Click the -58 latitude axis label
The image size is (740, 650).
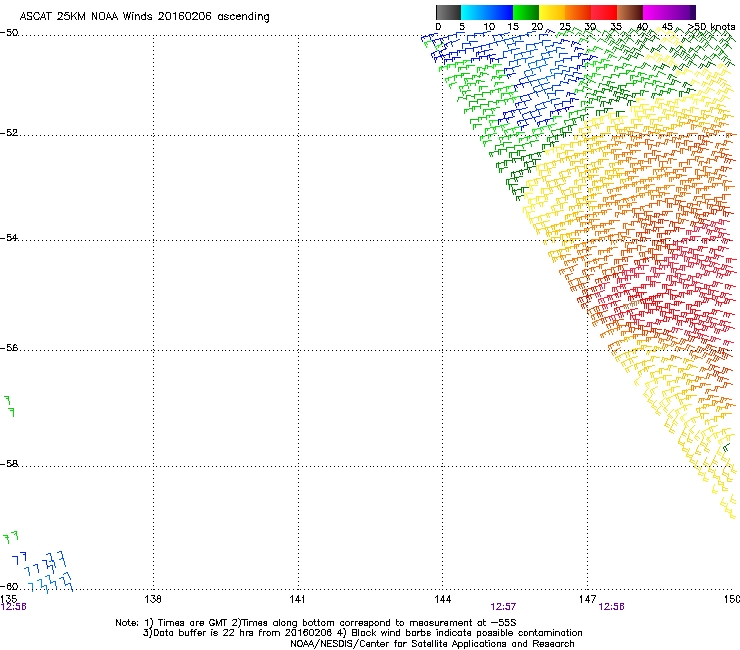click(9, 464)
